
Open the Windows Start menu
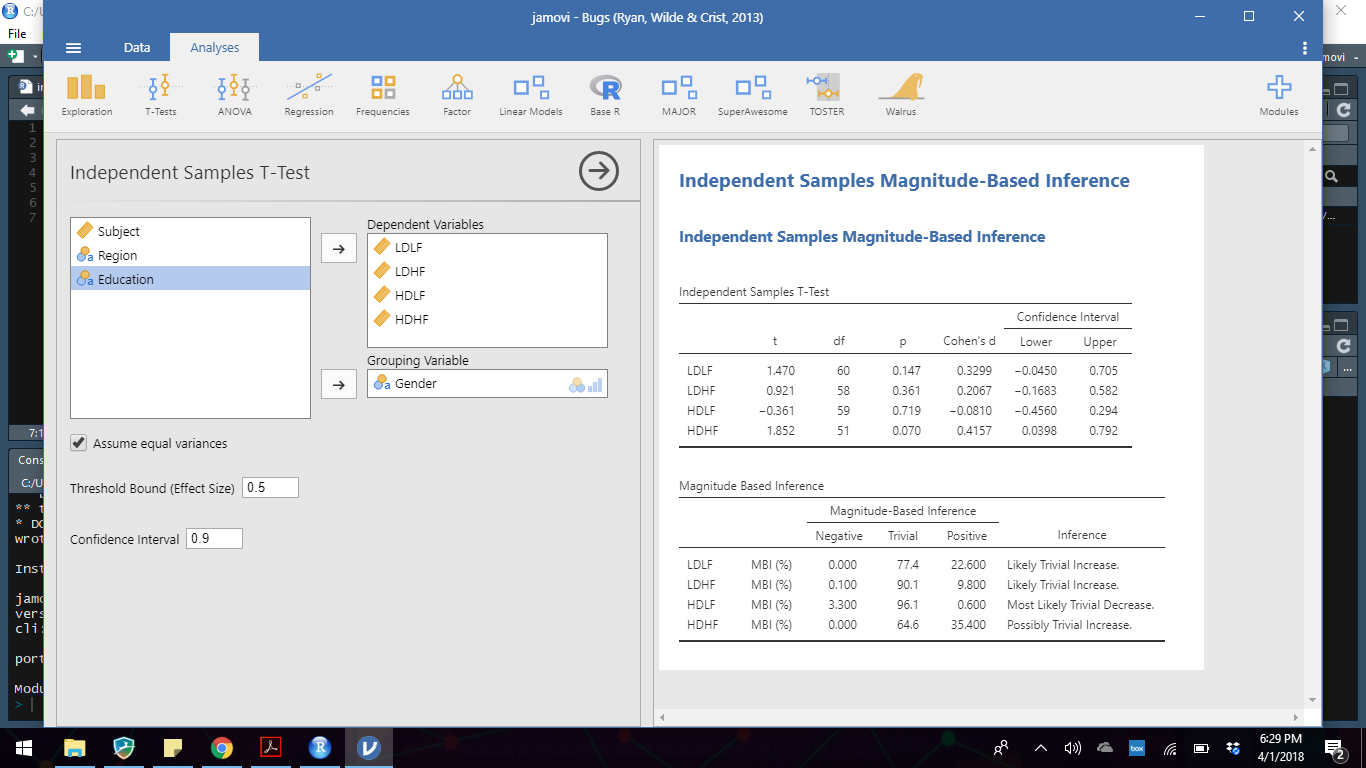coord(24,747)
